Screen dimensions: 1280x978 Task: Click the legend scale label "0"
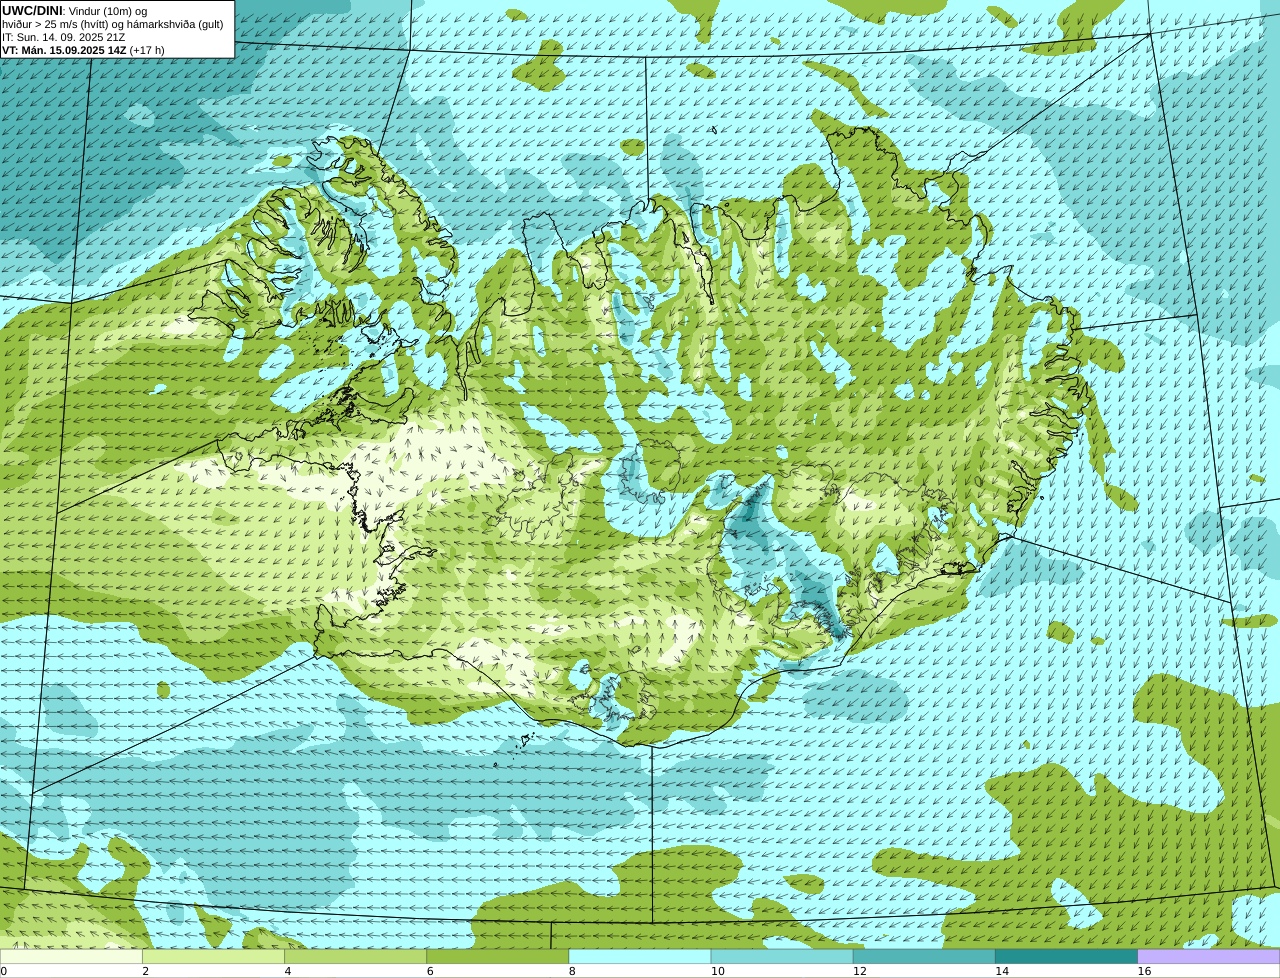tap(3, 971)
